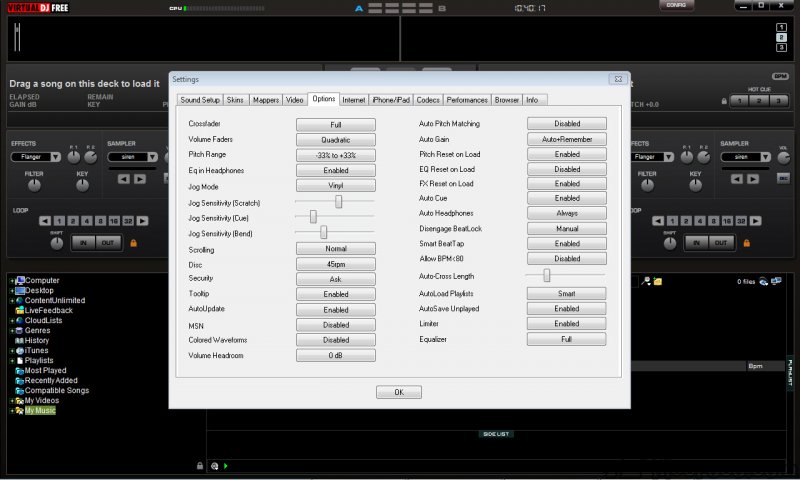Expand the Genres folder
Image resolution: width=800 pixels, height=480 pixels.
point(12,331)
